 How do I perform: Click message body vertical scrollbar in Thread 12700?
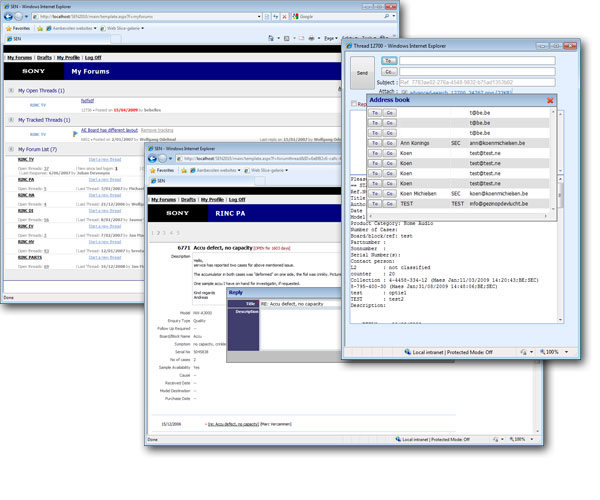click(560, 249)
